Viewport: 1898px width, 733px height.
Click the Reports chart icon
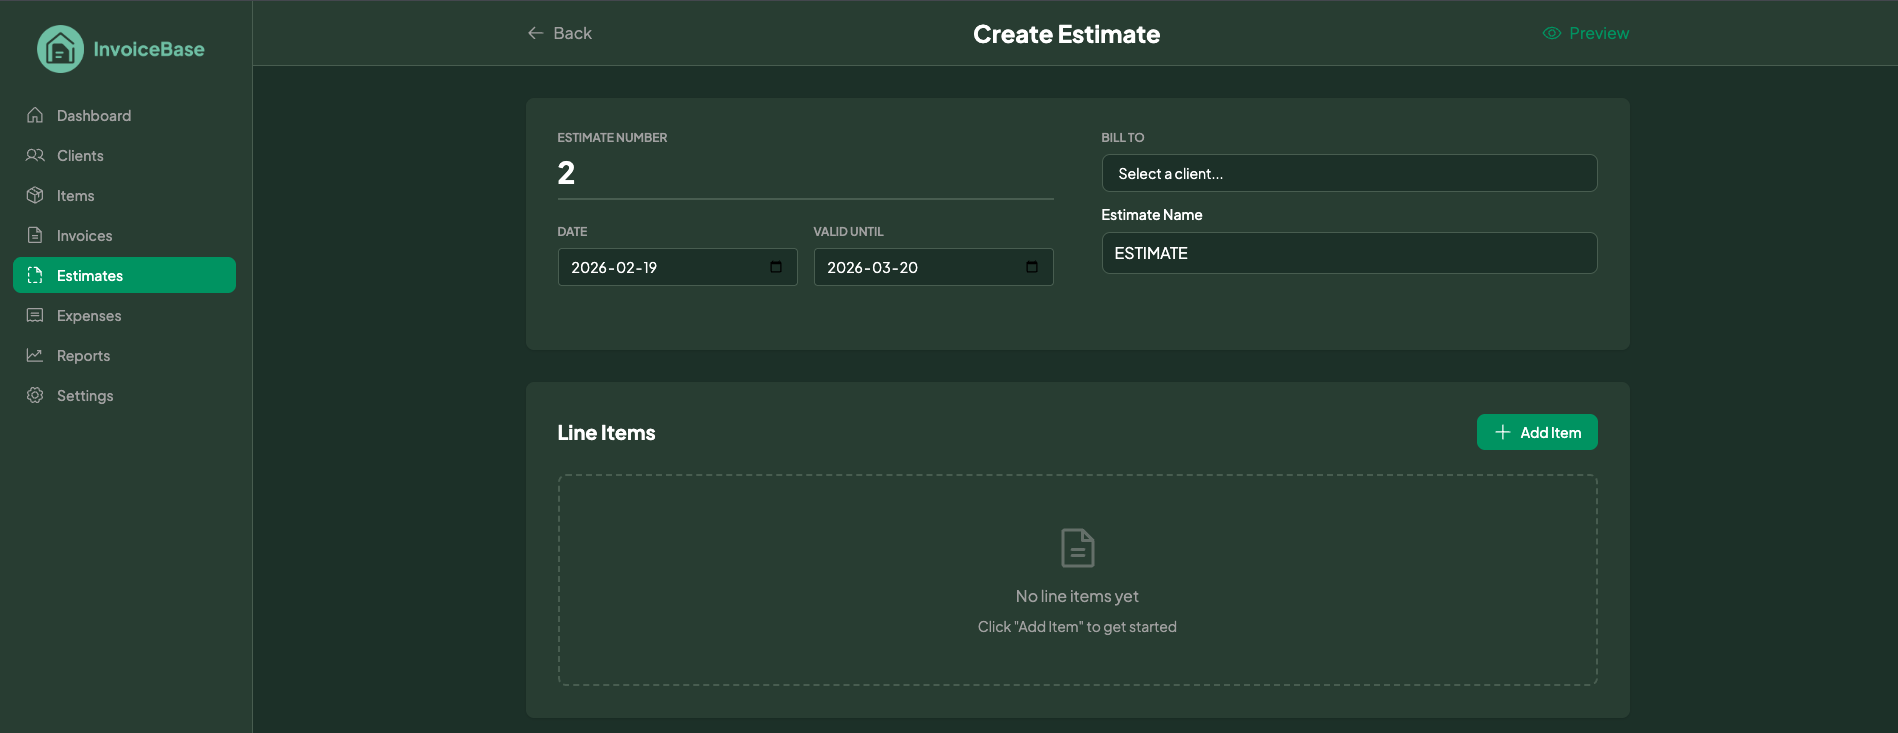click(x=35, y=355)
